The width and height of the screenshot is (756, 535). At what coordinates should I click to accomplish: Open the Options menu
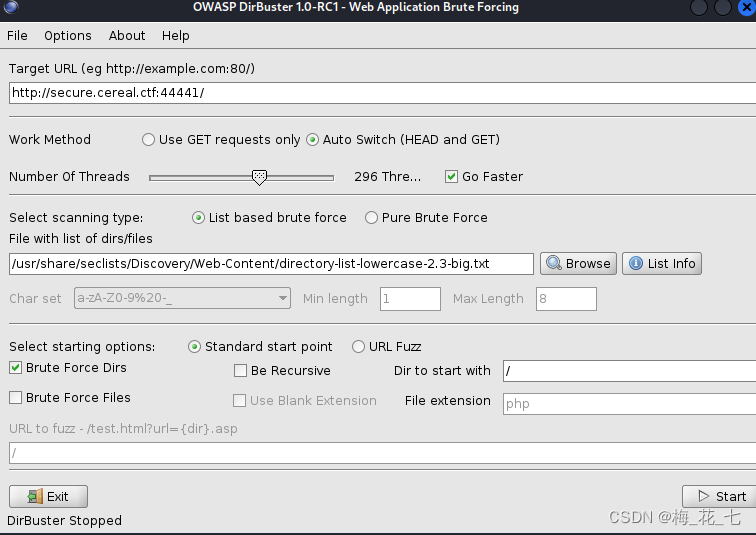coord(68,36)
